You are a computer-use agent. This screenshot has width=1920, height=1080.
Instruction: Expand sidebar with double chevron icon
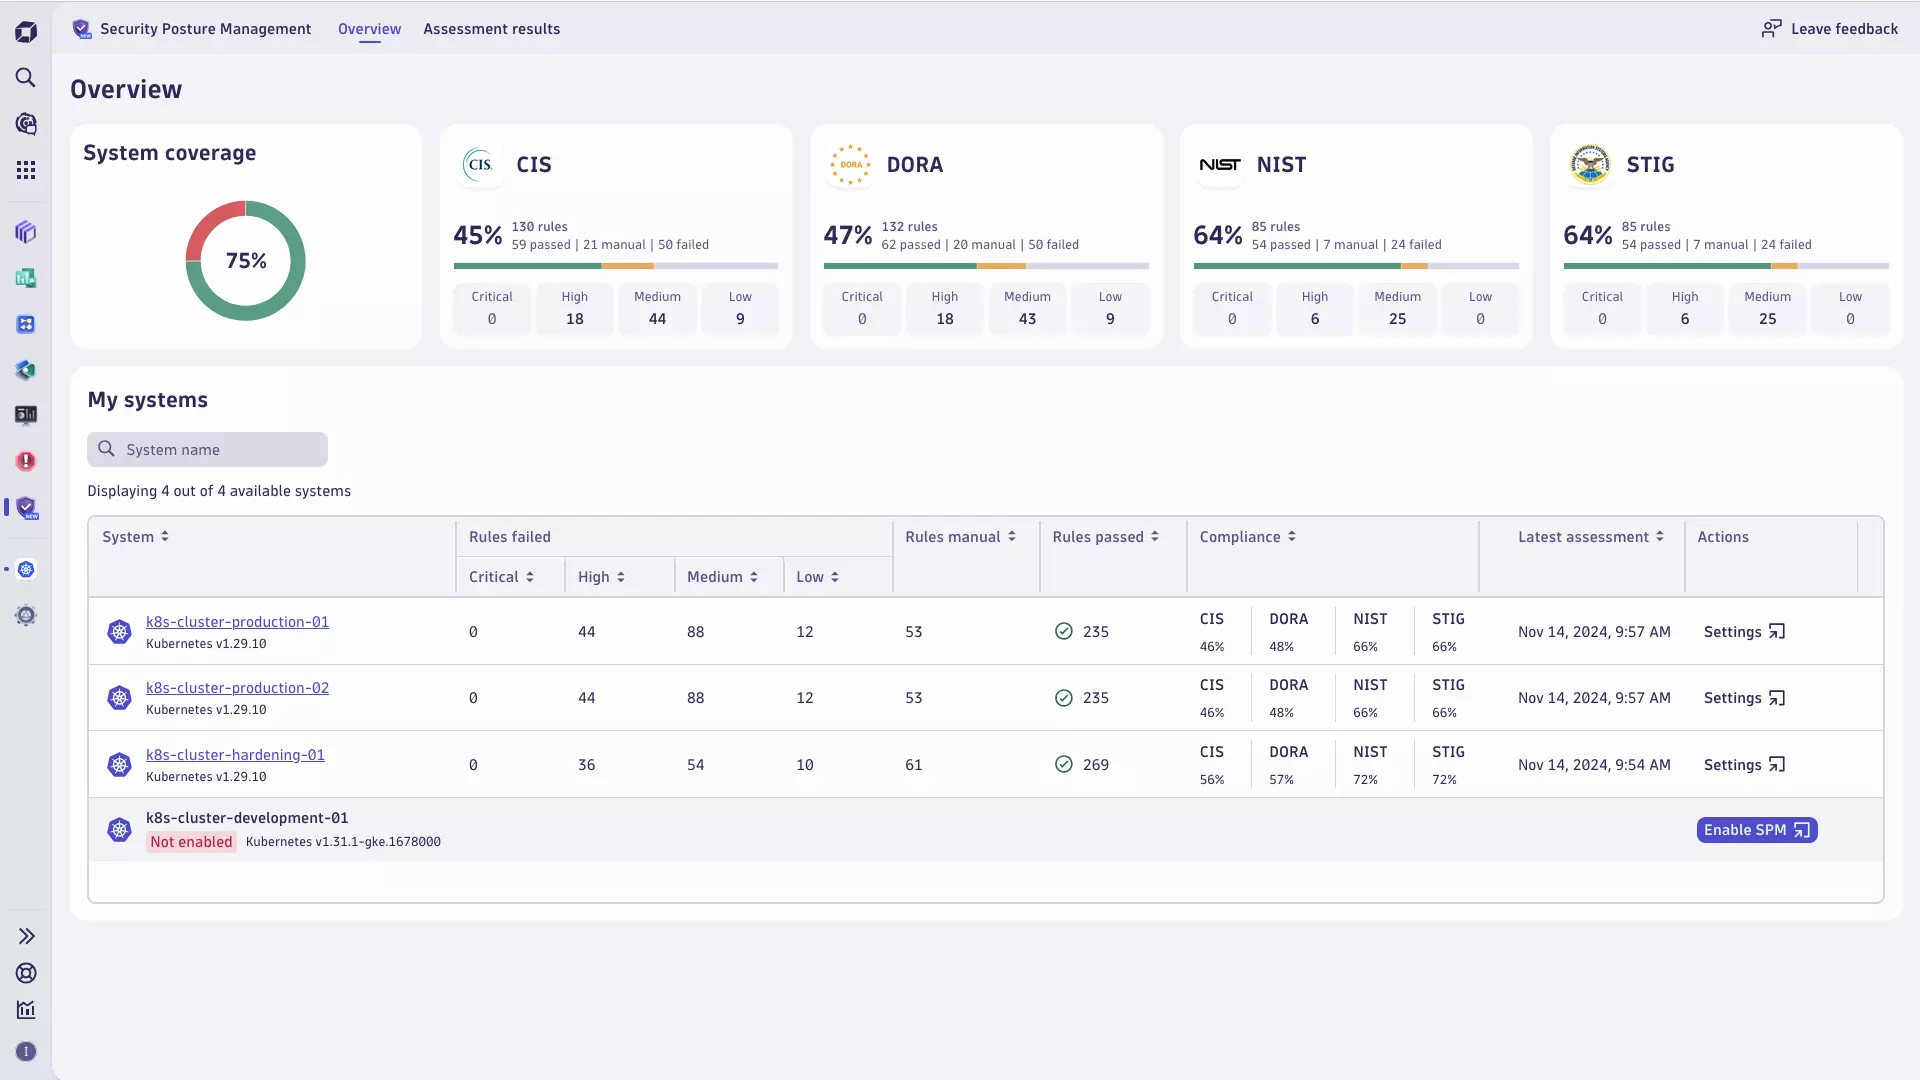click(x=26, y=936)
